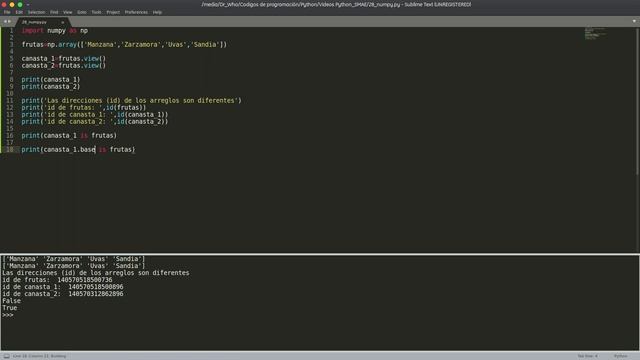Close the 28_numpy.py tab

pos(62,22)
